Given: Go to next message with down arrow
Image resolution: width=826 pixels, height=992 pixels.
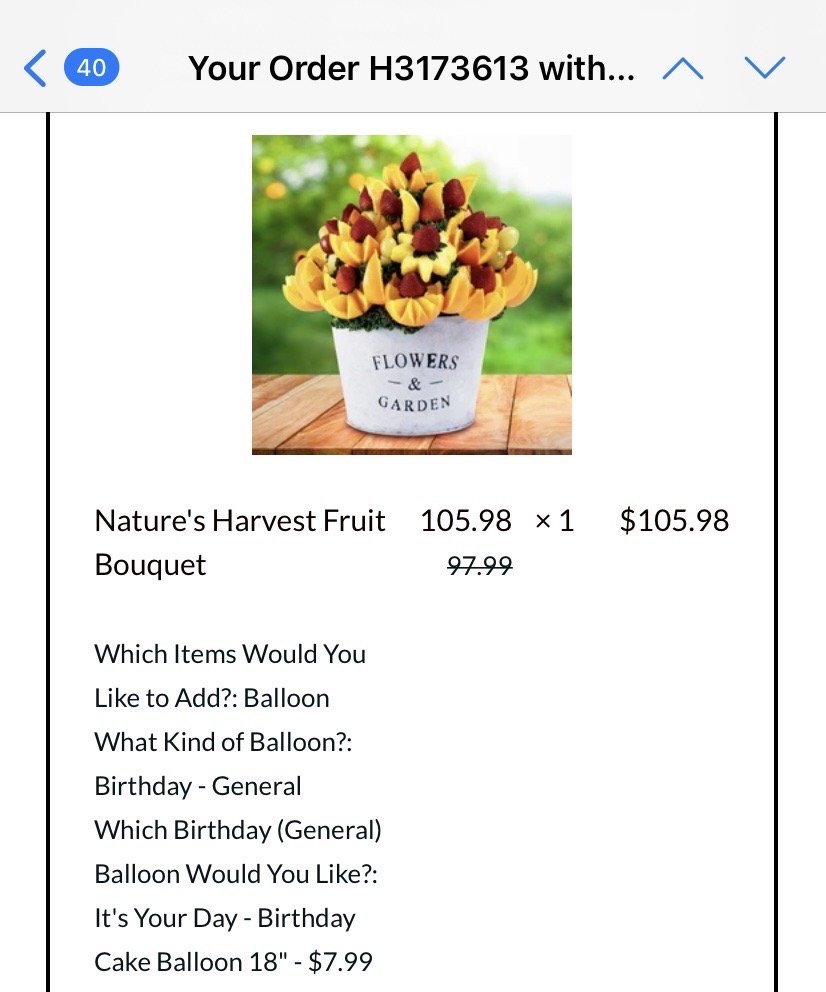Looking at the screenshot, I should point(765,68).
